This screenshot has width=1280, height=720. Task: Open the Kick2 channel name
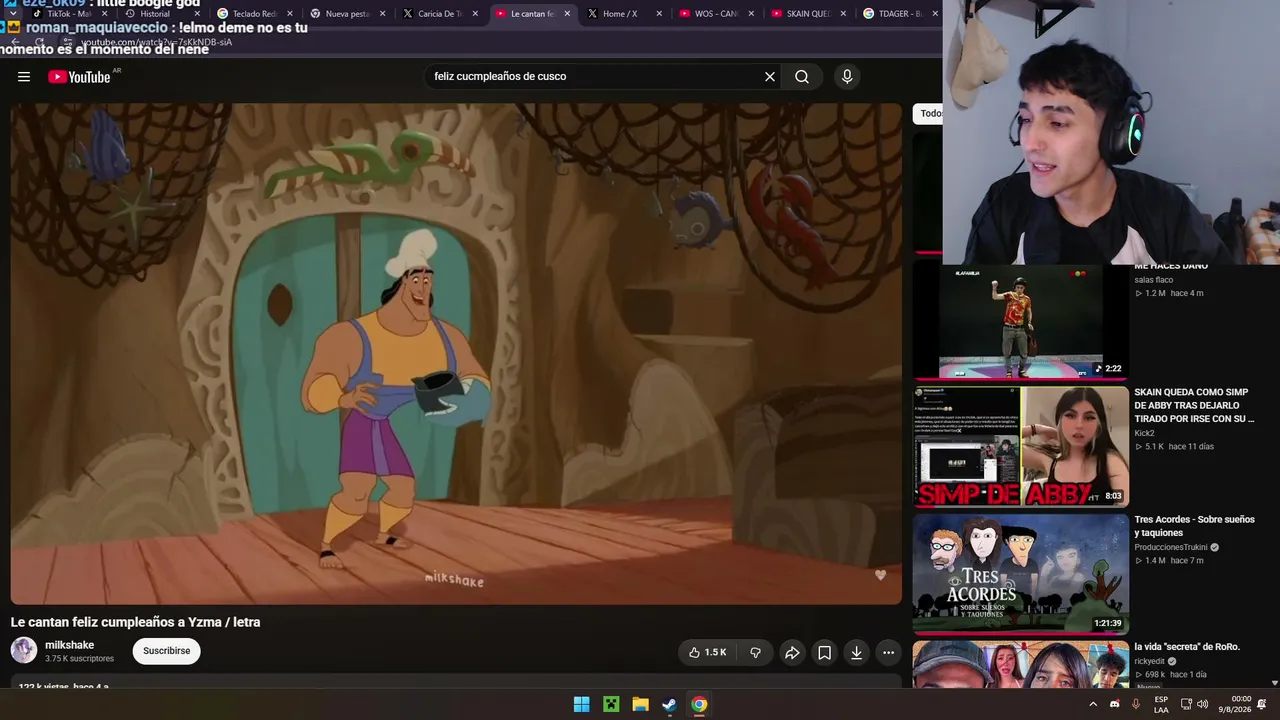1147,433
